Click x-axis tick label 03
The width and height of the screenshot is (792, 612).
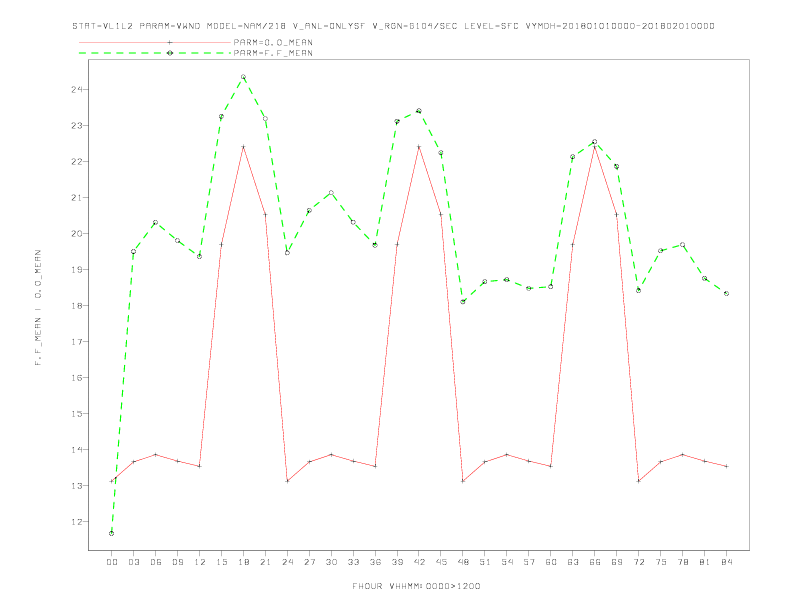coord(133,562)
